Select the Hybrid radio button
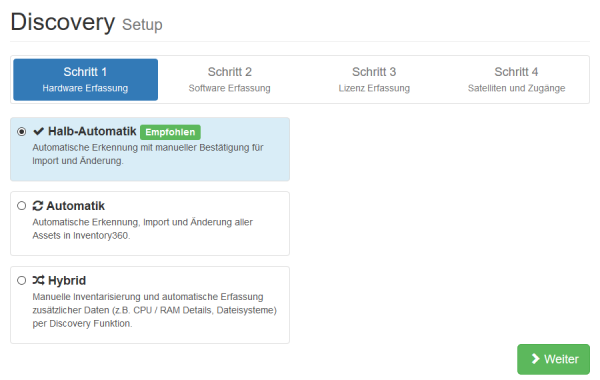The width and height of the screenshot is (600, 380). (x=22, y=281)
